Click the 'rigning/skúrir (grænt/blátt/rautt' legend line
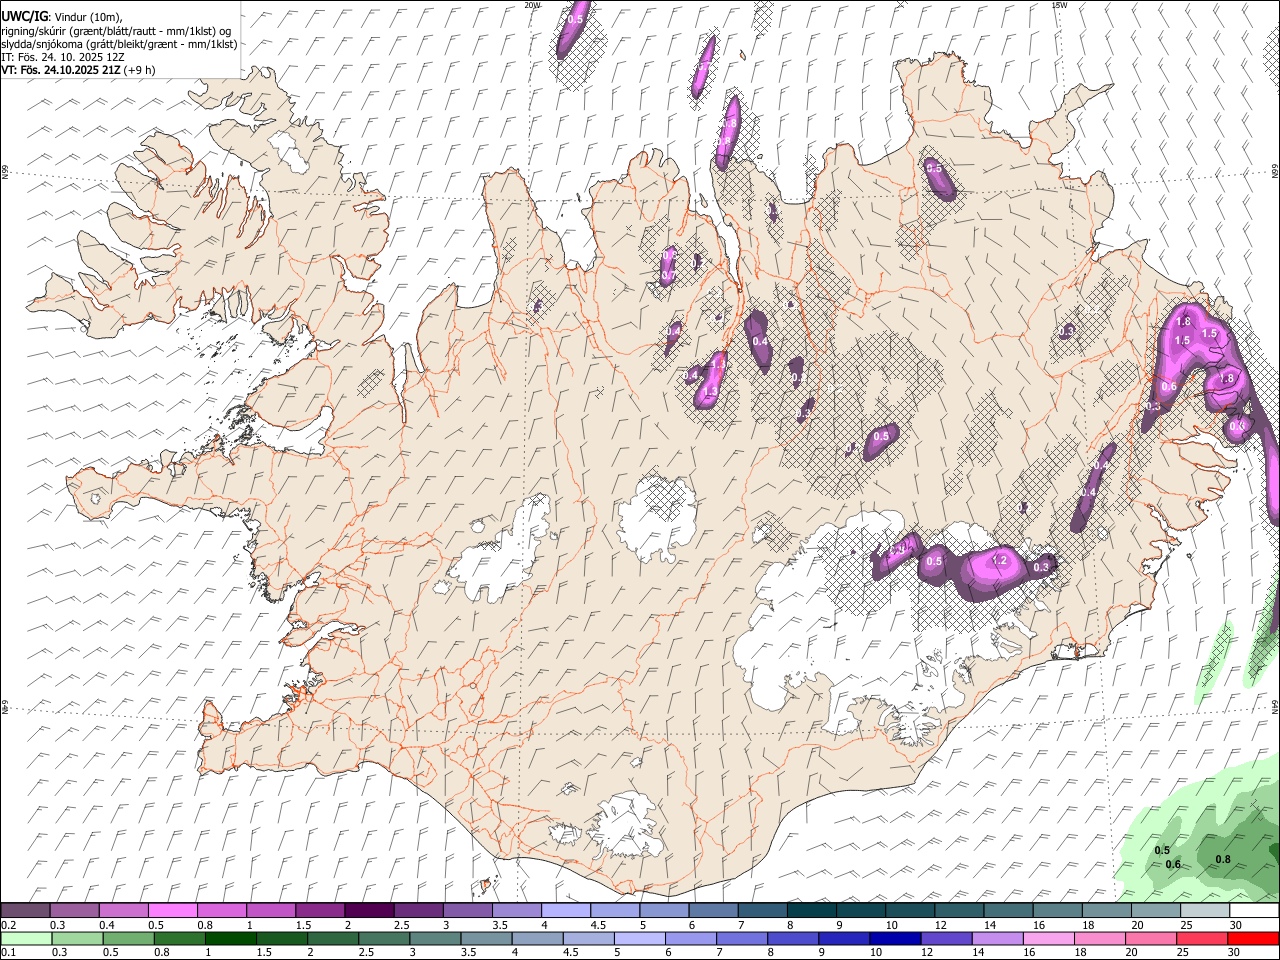 116,31
